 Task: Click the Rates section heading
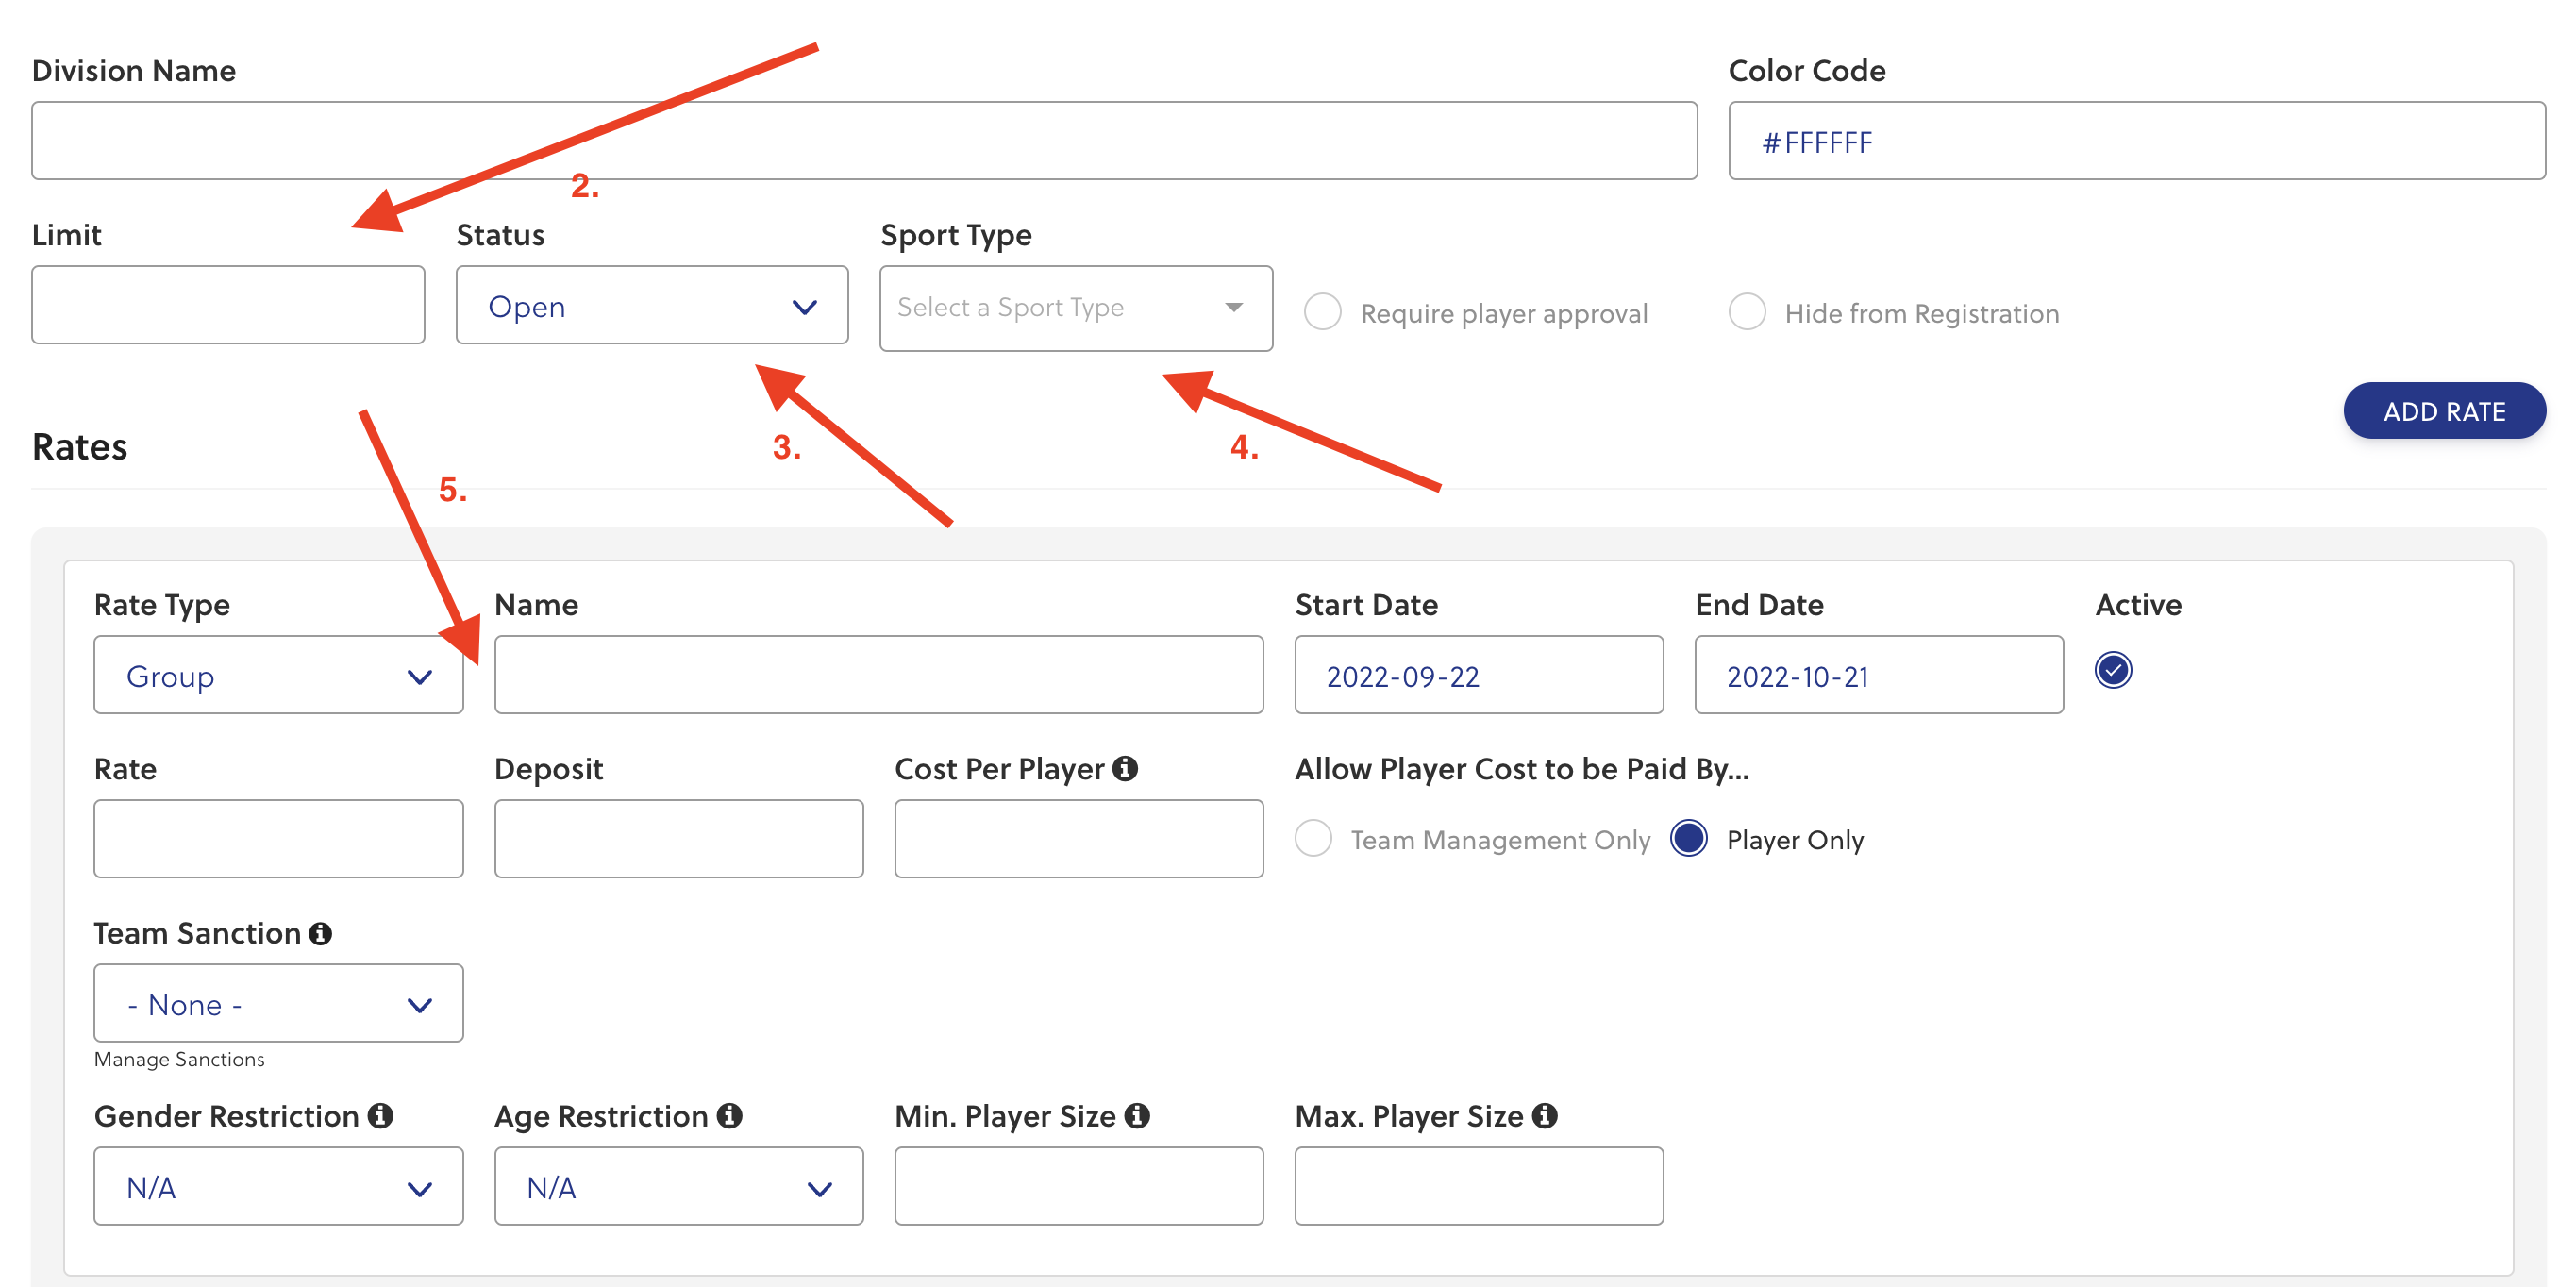[80, 447]
